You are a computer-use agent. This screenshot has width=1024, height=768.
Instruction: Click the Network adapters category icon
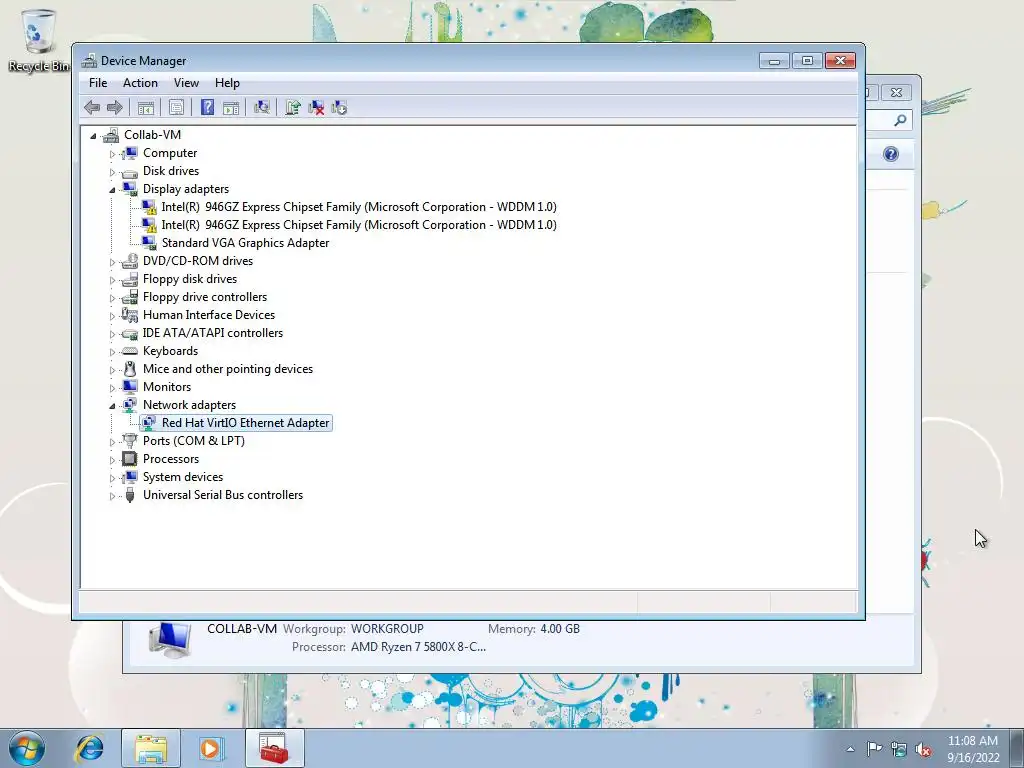[130, 405]
